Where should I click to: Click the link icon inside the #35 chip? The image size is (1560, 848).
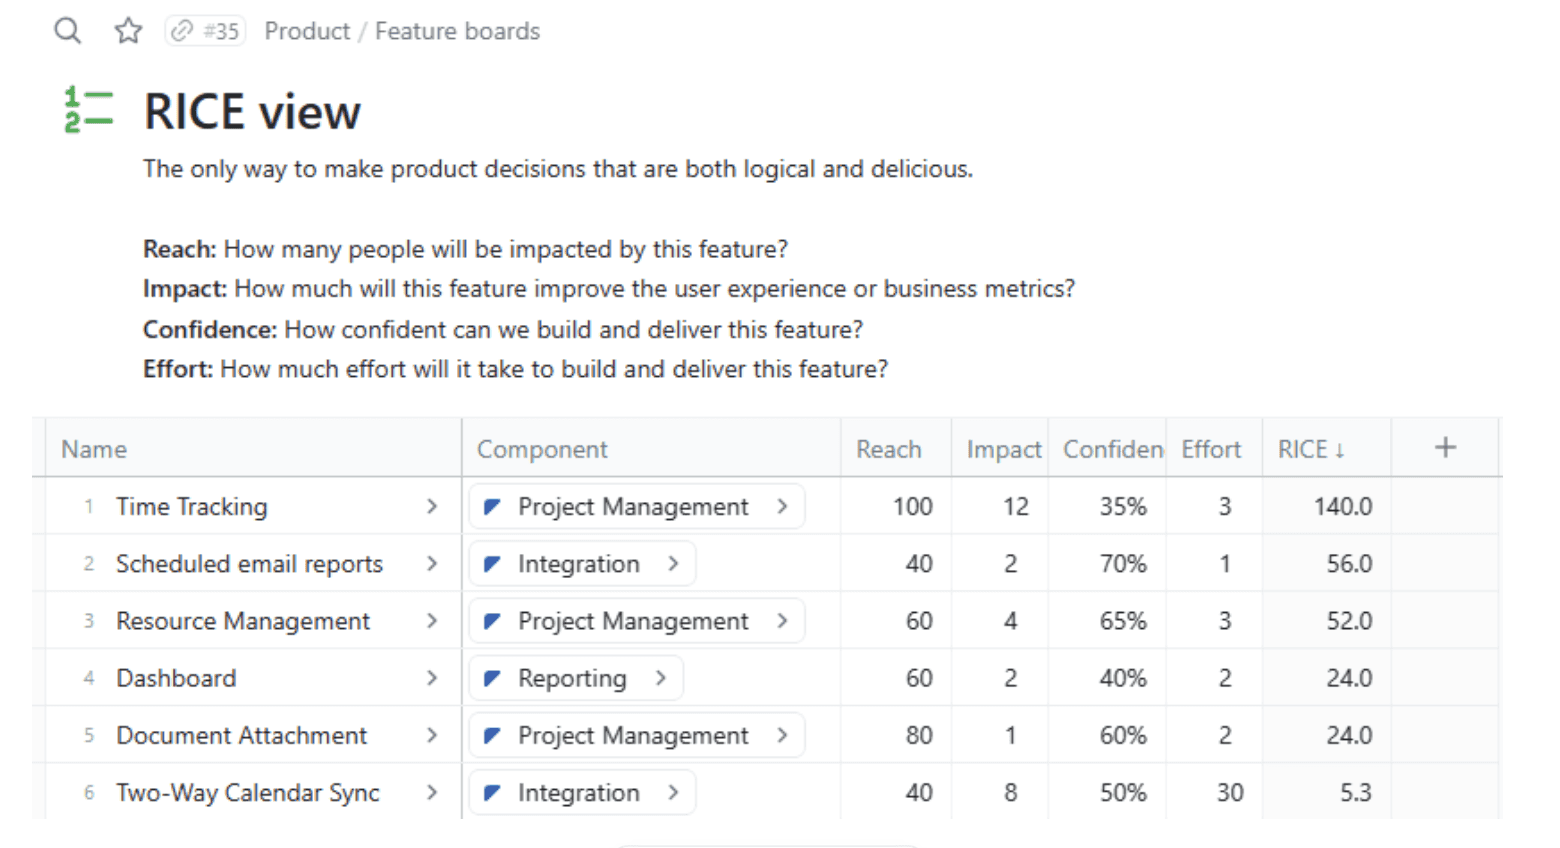click(x=180, y=31)
